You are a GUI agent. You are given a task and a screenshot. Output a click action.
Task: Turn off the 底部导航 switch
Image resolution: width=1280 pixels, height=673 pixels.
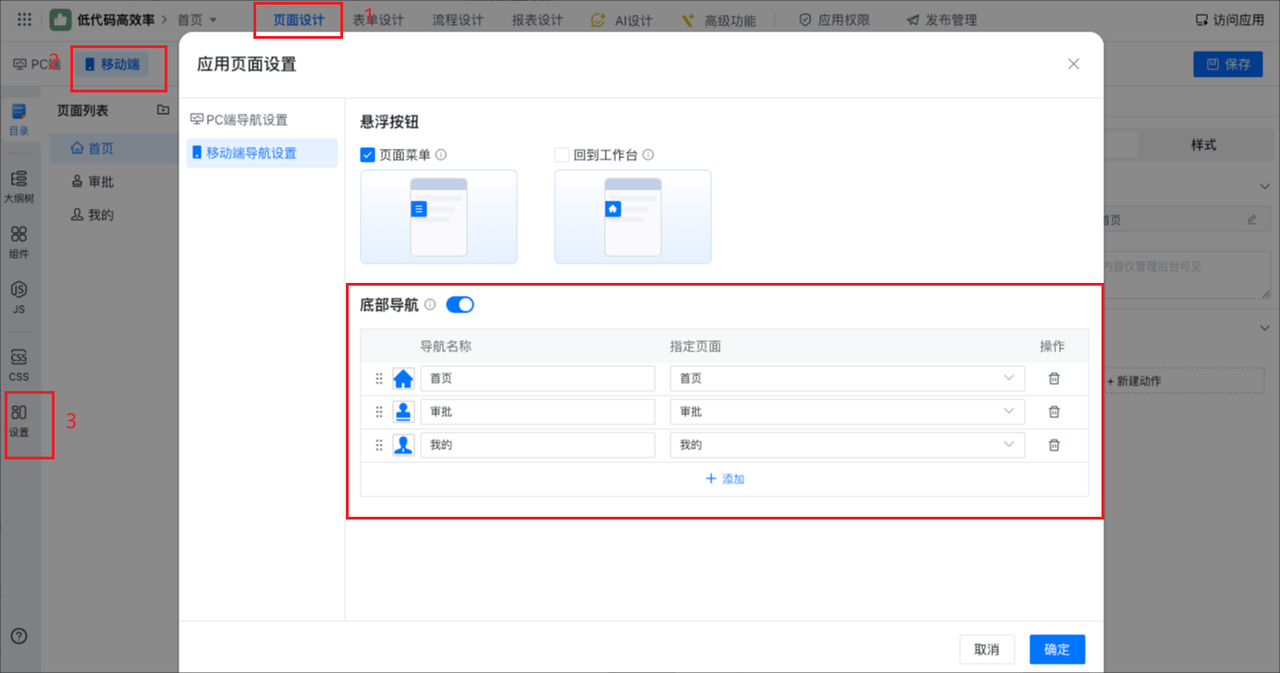coord(460,305)
